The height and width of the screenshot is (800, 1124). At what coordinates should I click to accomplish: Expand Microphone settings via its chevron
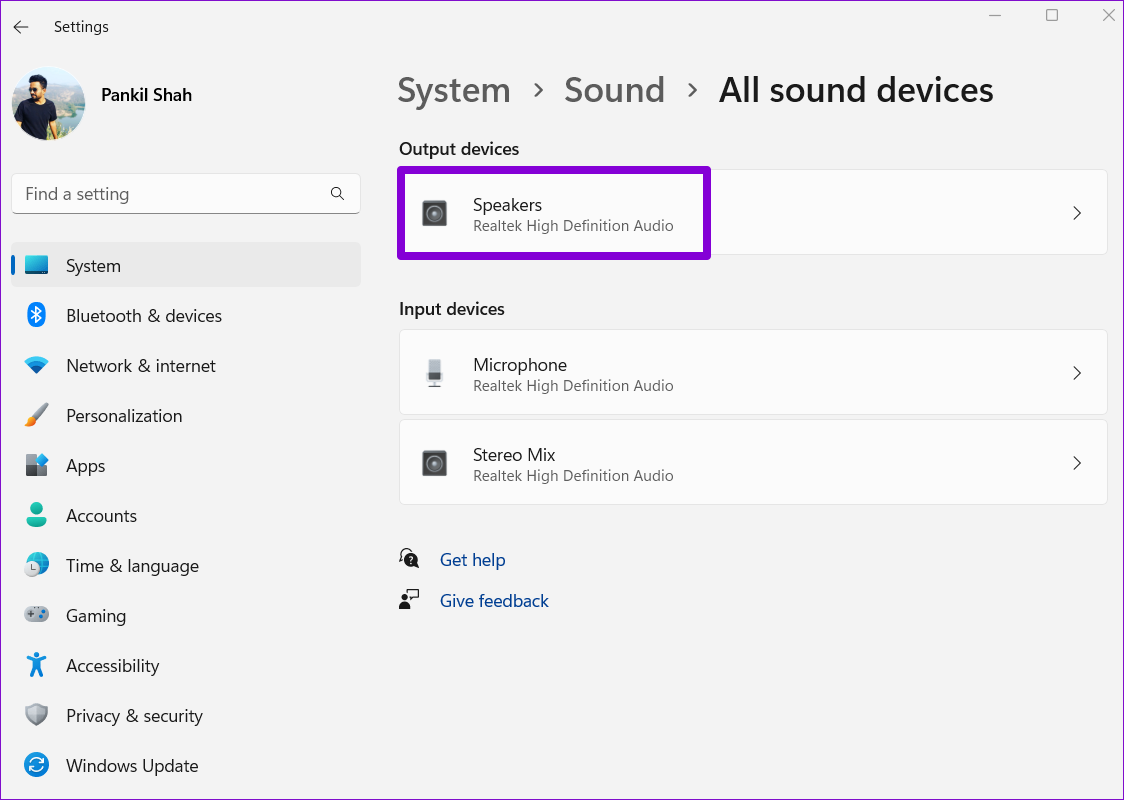point(1077,373)
